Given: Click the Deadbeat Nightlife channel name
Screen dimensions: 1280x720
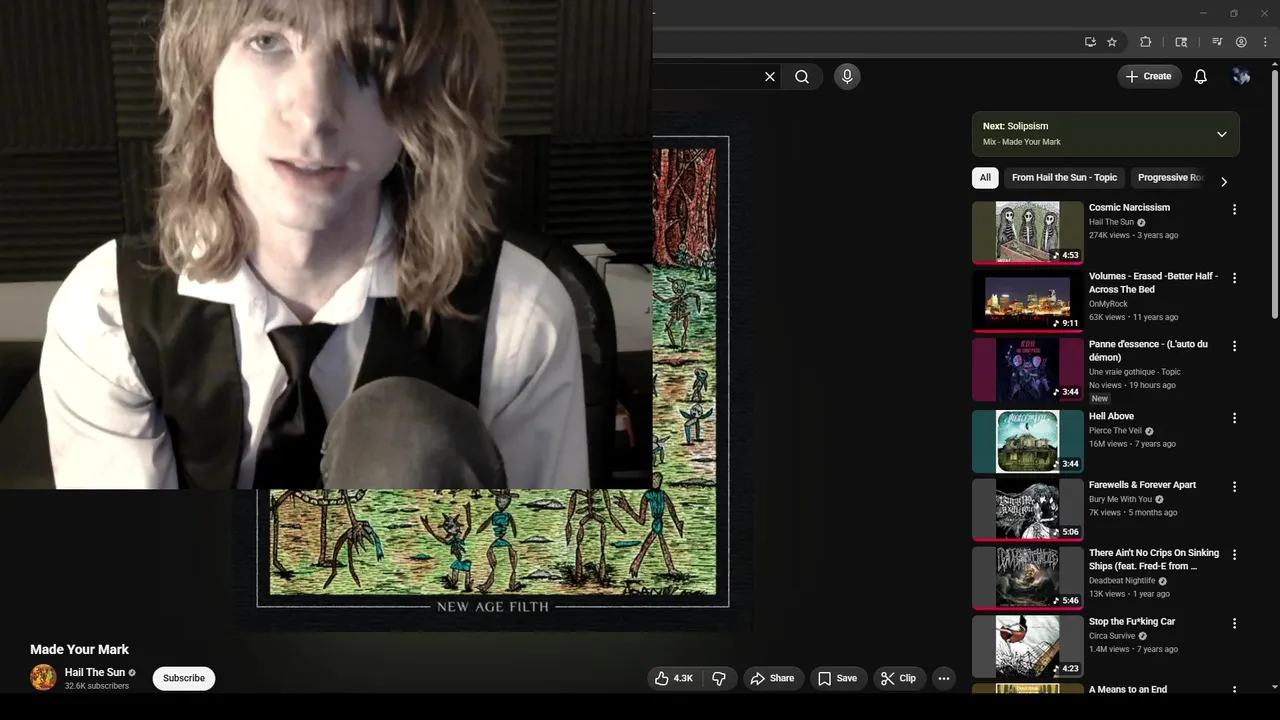Looking at the screenshot, I should [x=1122, y=580].
